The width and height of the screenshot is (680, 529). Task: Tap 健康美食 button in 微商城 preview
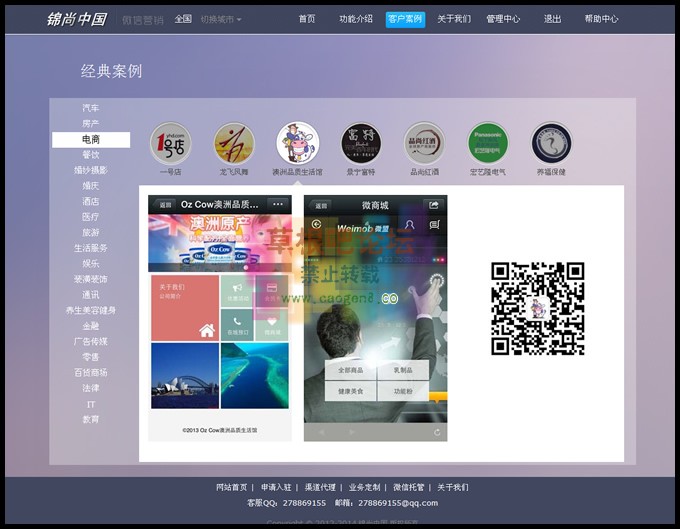point(350,391)
